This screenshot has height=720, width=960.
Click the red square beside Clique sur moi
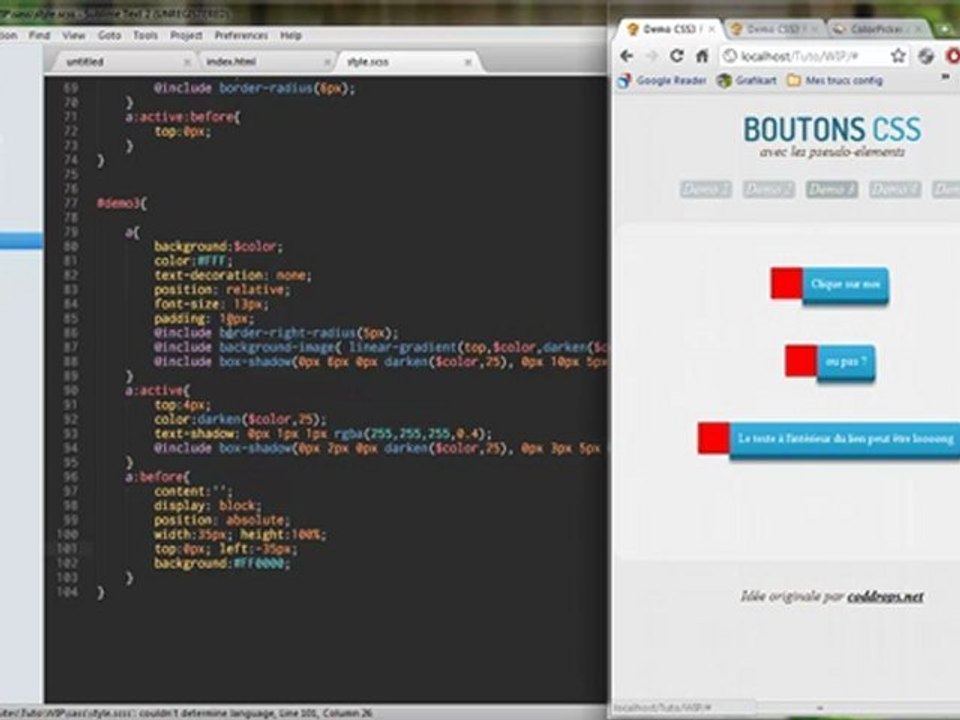pyautogui.click(x=787, y=283)
